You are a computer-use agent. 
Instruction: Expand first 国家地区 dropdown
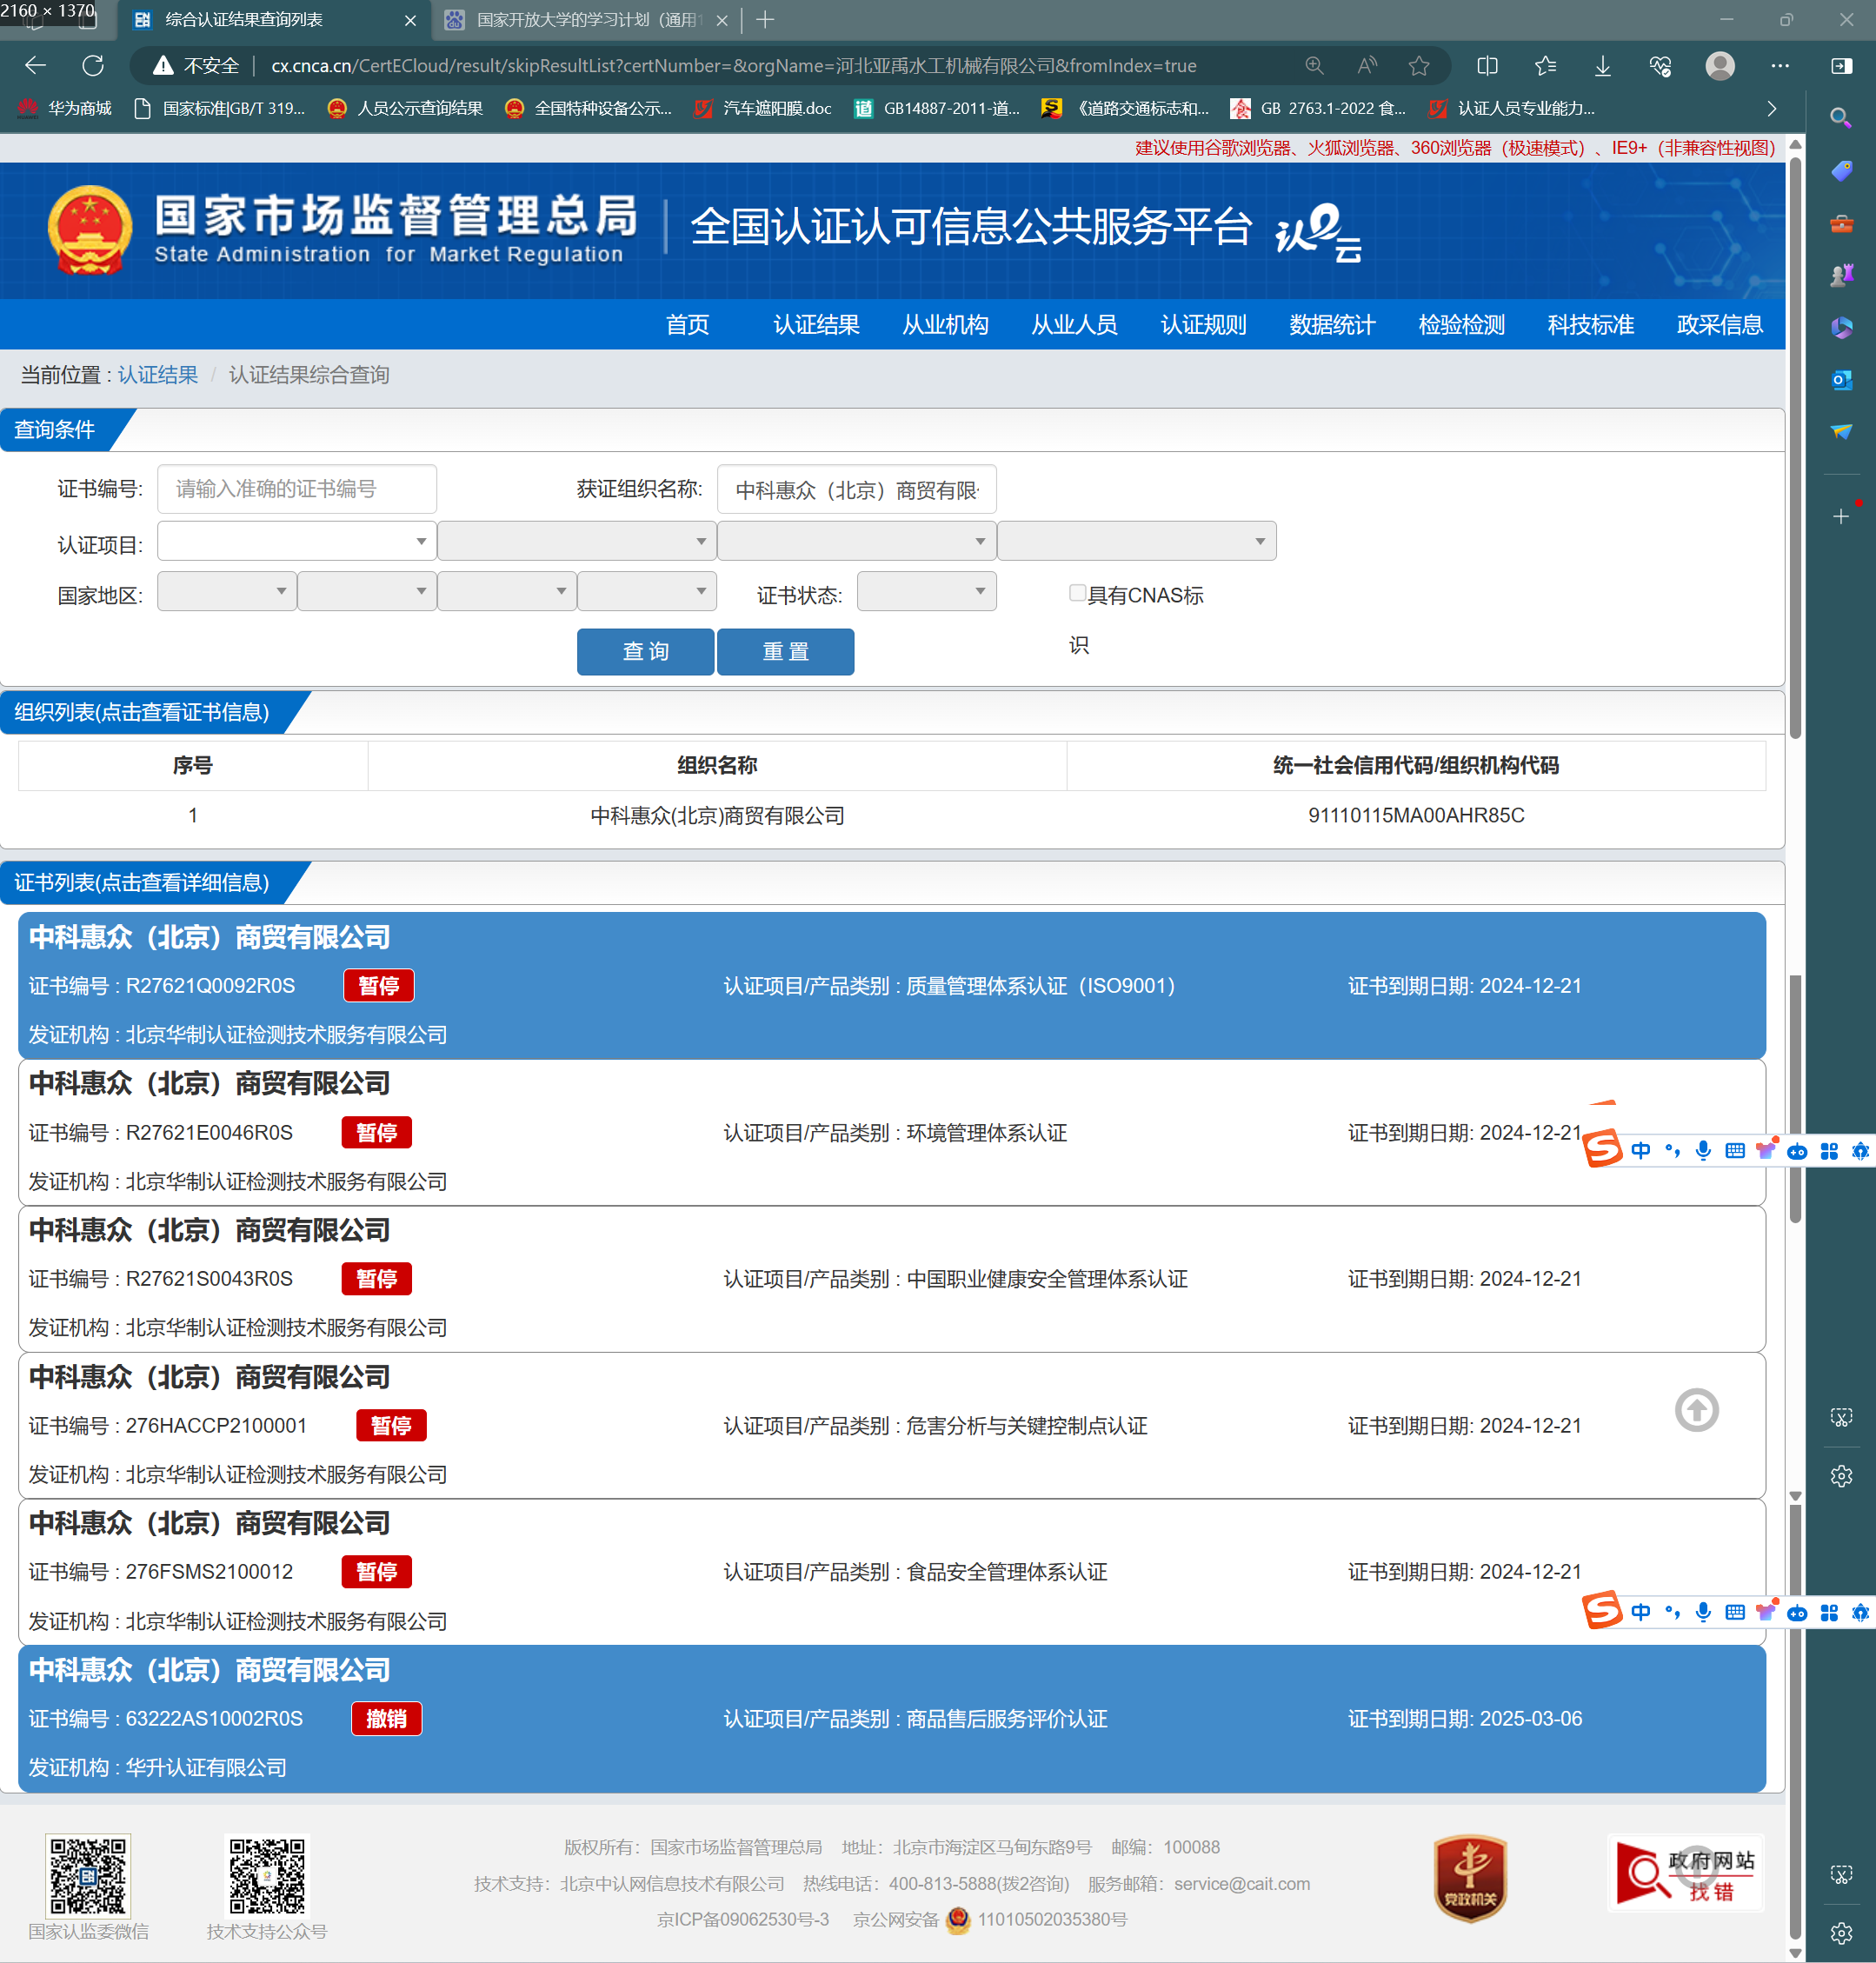[x=227, y=591]
